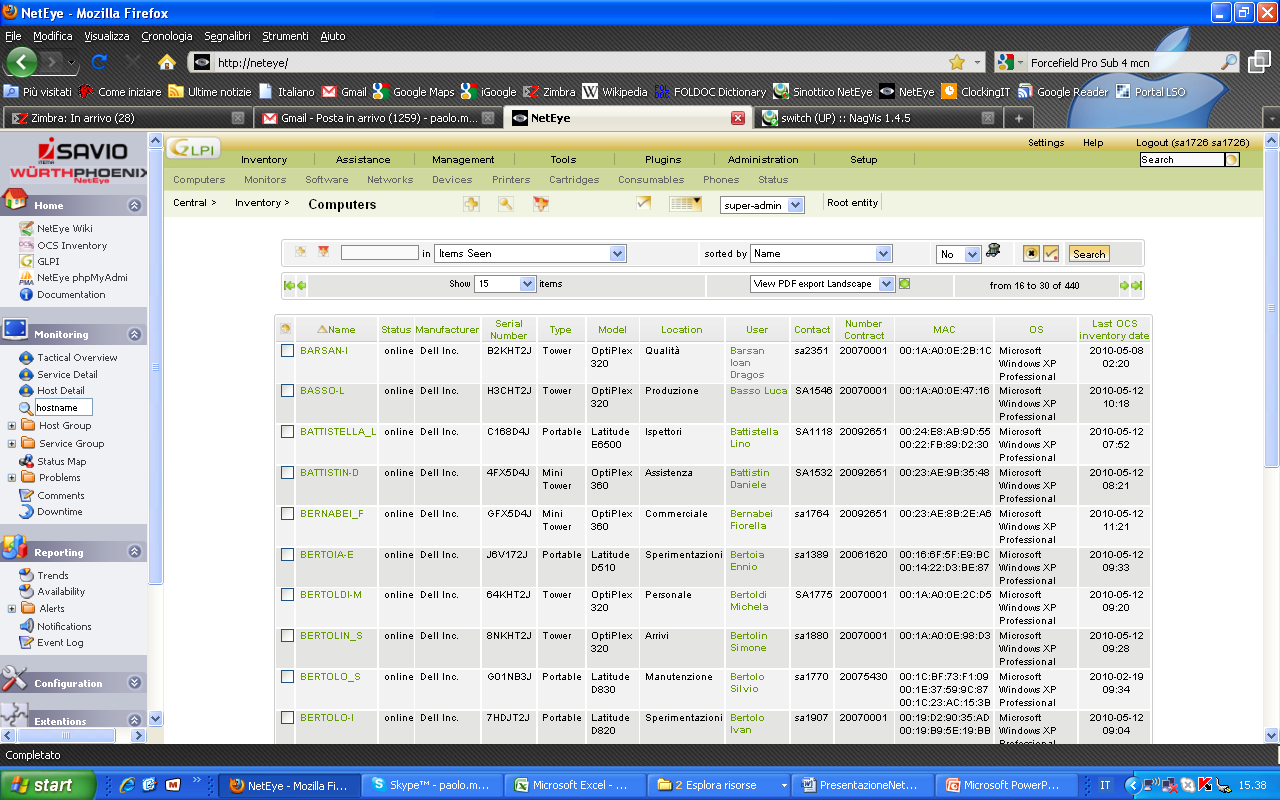Collapse the Monitoring sidebar section
1280x800 pixels.
pos(135,334)
